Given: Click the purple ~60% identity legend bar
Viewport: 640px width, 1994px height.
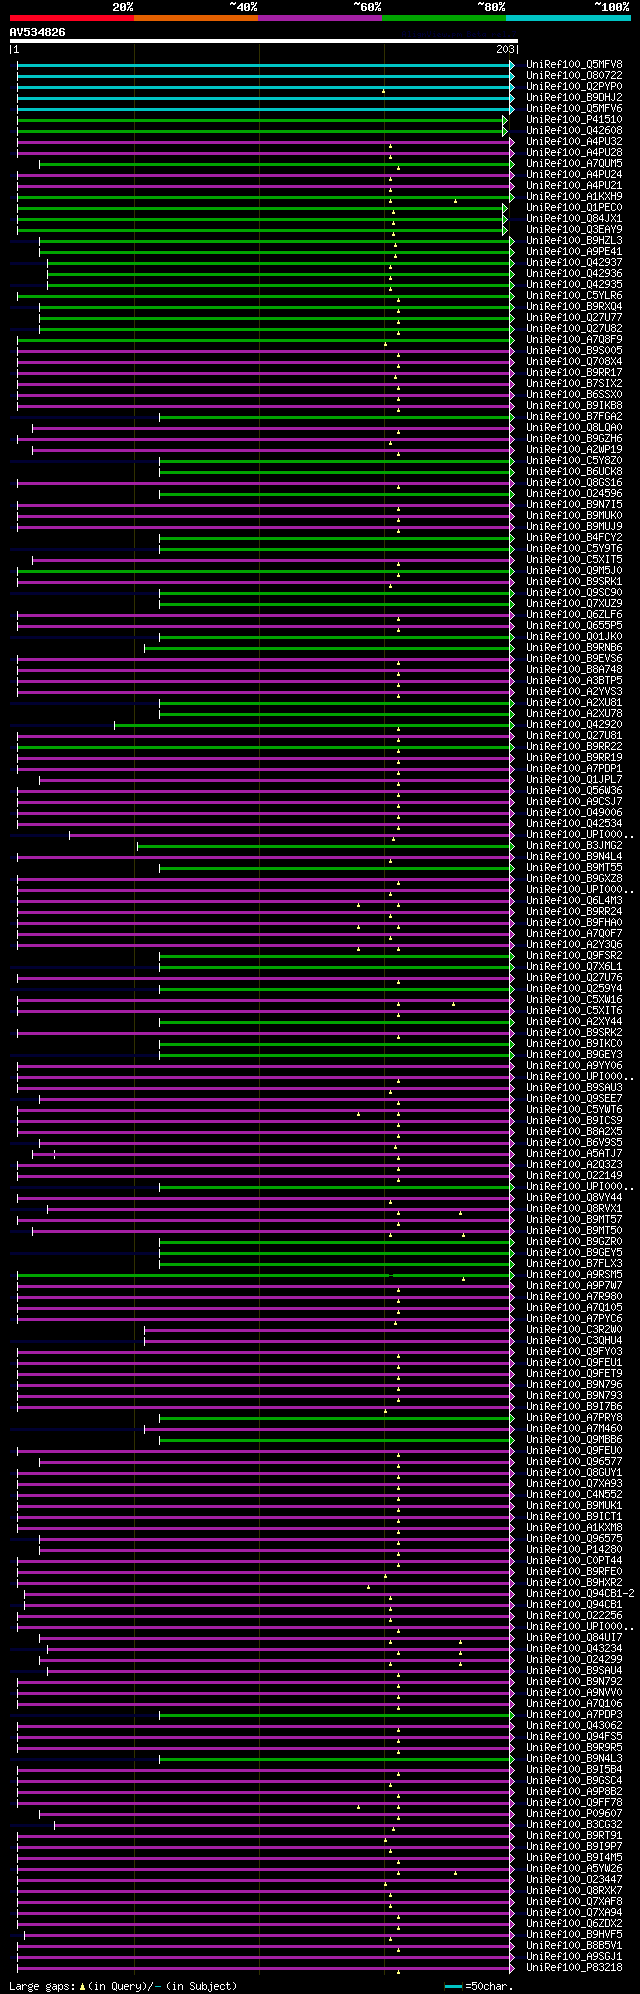Looking at the screenshot, I should click(x=319, y=18).
